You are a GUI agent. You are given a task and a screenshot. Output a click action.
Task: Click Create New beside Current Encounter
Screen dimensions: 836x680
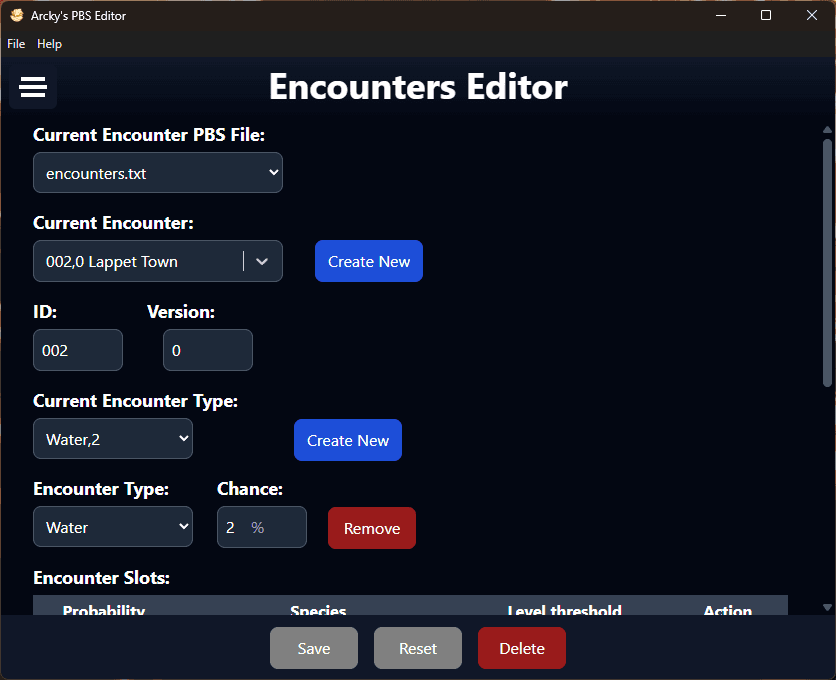[x=369, y=261]
